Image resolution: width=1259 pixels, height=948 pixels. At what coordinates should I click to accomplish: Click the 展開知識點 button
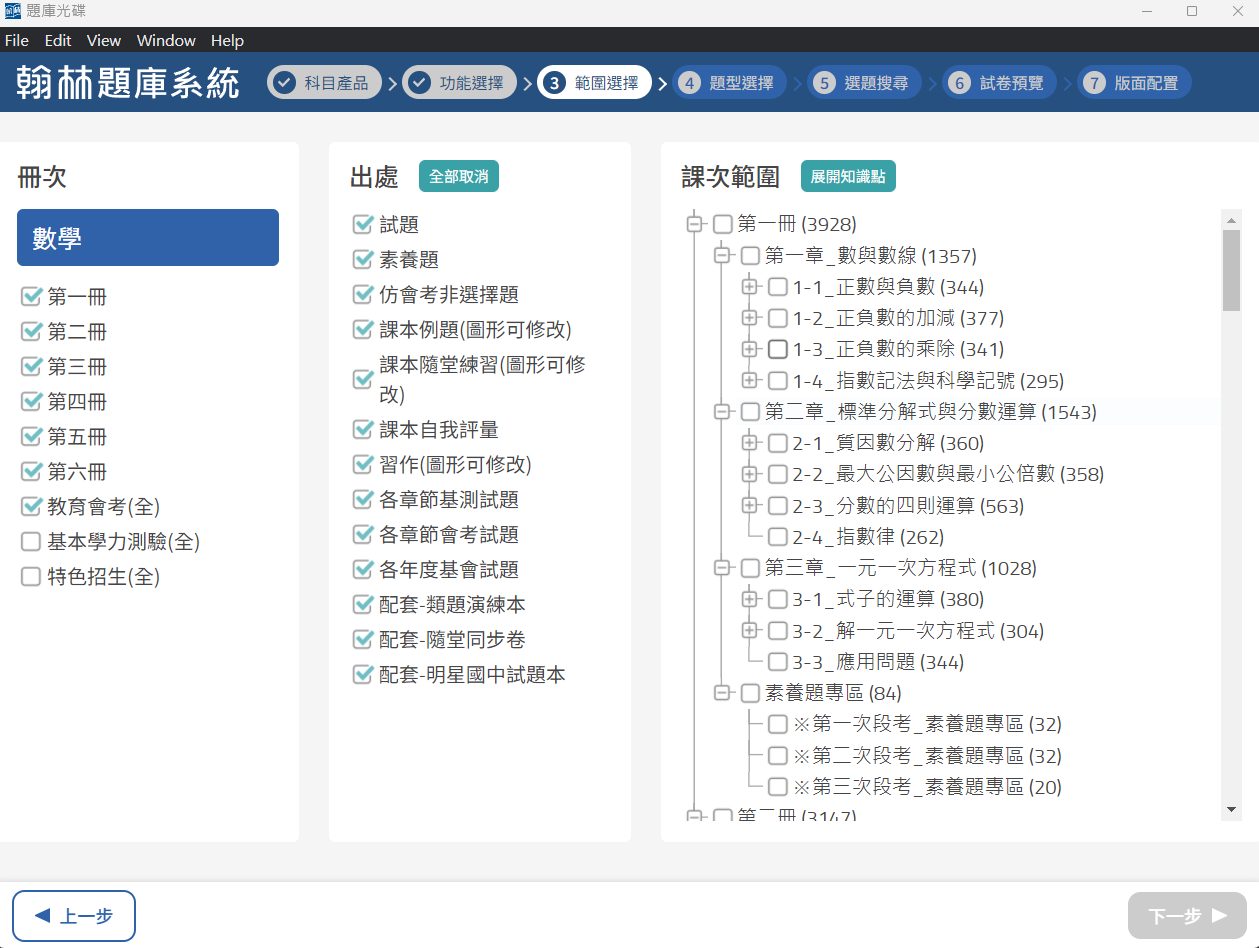point(848,176)
